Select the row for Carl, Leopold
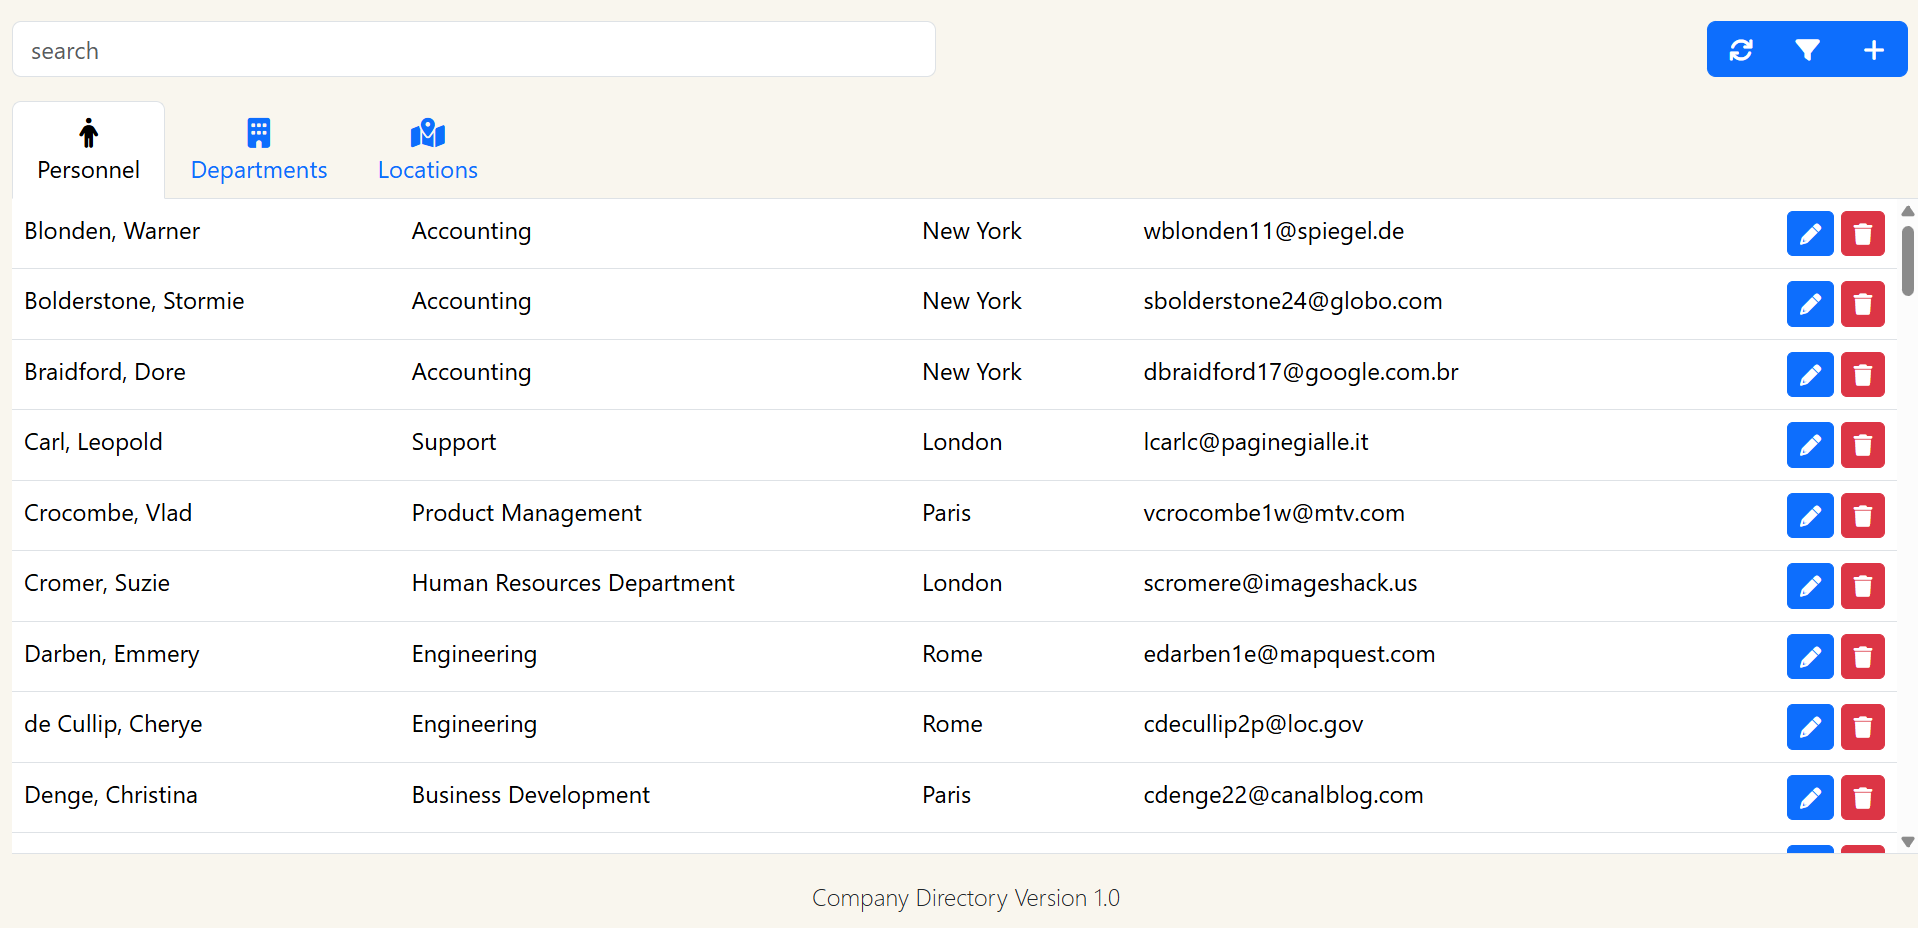 [x=500, y=442]
